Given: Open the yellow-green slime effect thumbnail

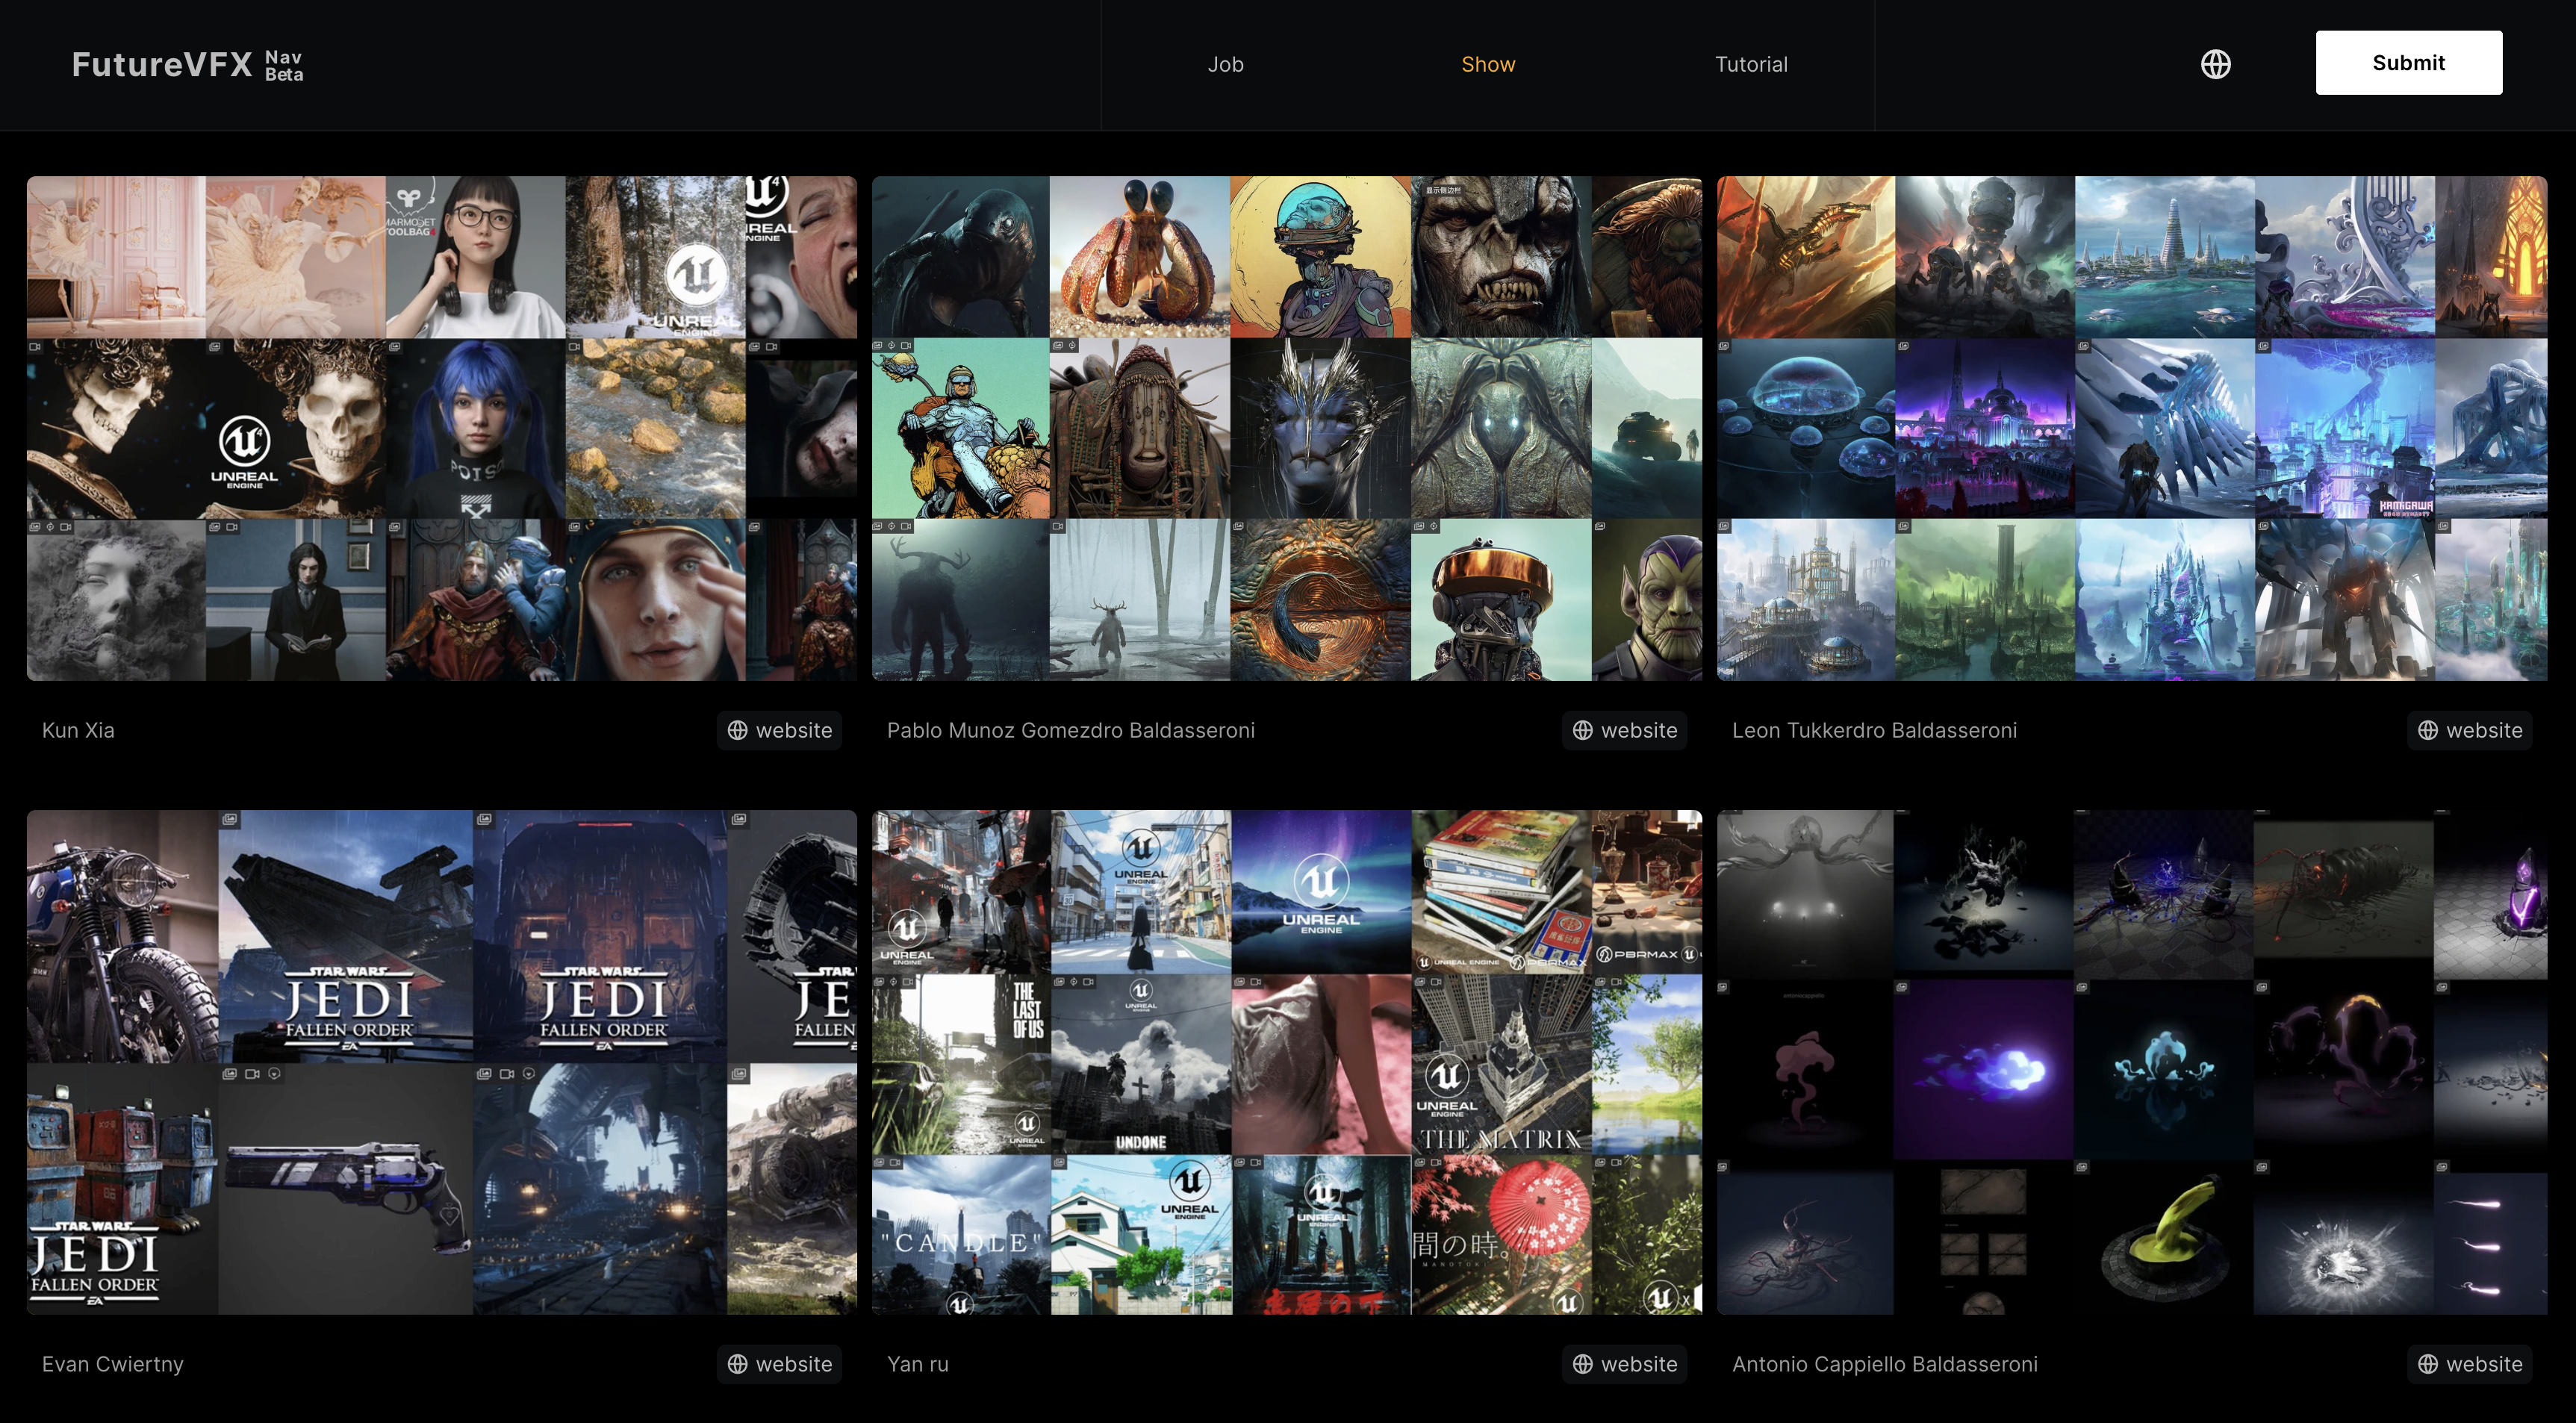Looking at the screenshot, I should pyautogui.click(x=2164, y=1238).
